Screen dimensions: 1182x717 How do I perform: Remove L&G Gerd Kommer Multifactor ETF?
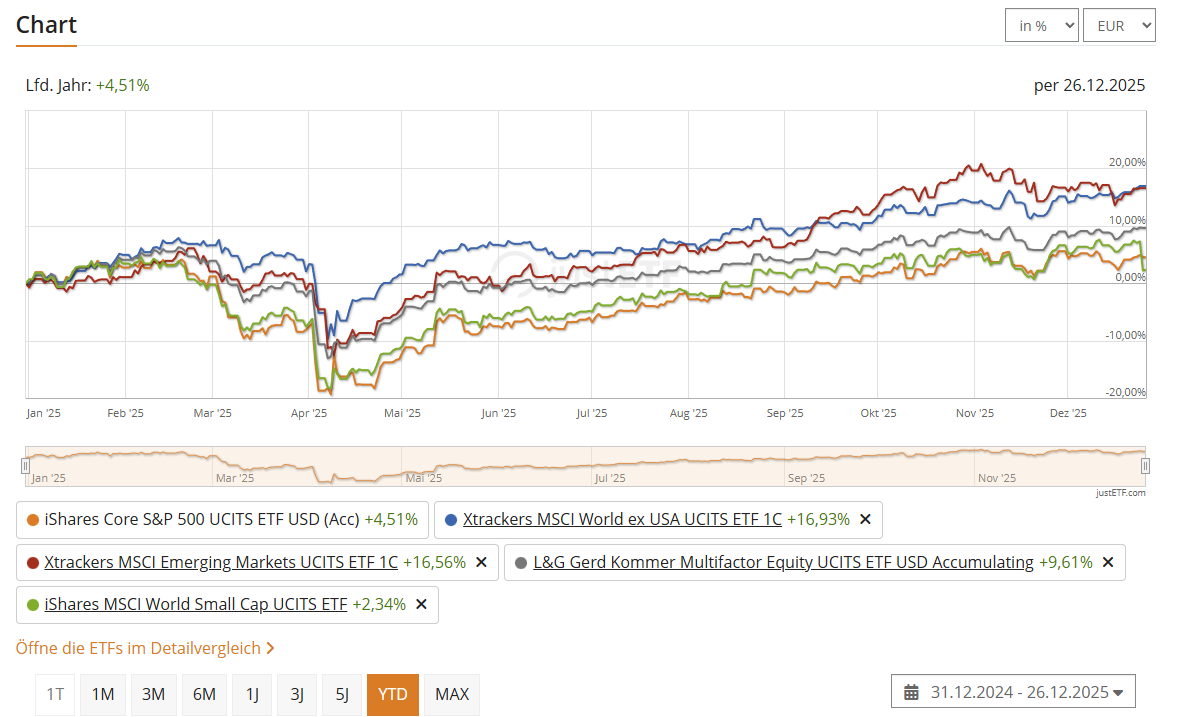[x=1108, y=562]
